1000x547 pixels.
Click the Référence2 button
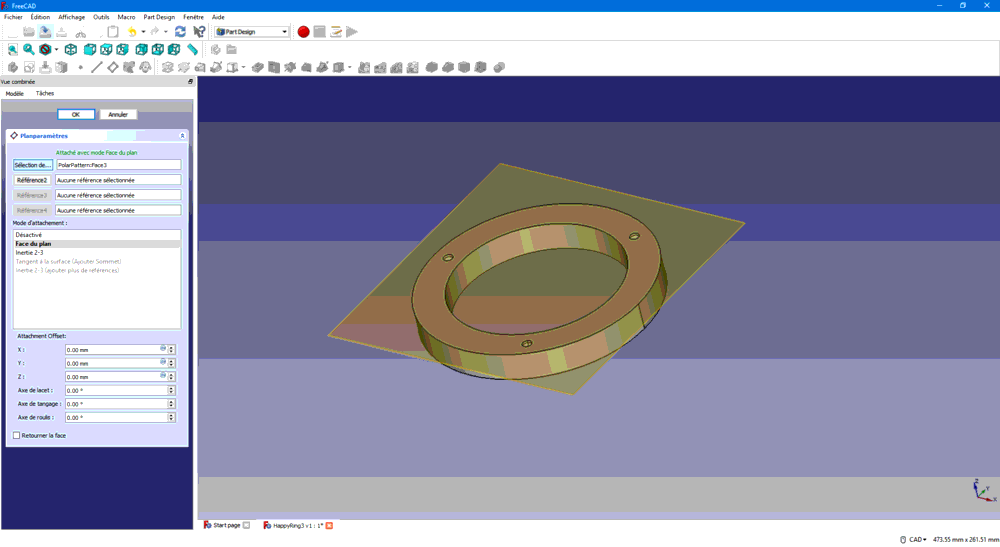pos(33,180)
